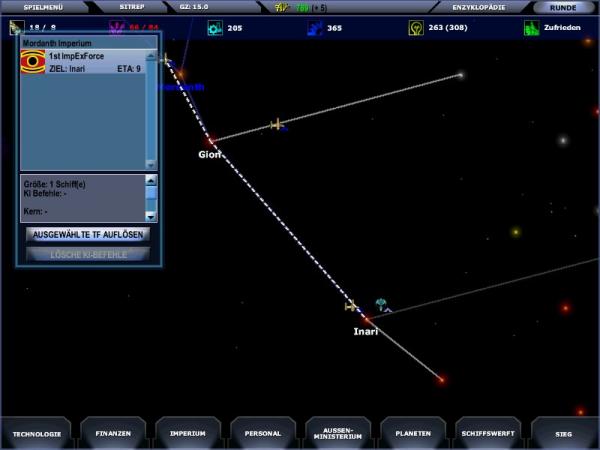Open the Planeten screen
The width and height of the screenshot is (600, 450).
pos(413,433)
